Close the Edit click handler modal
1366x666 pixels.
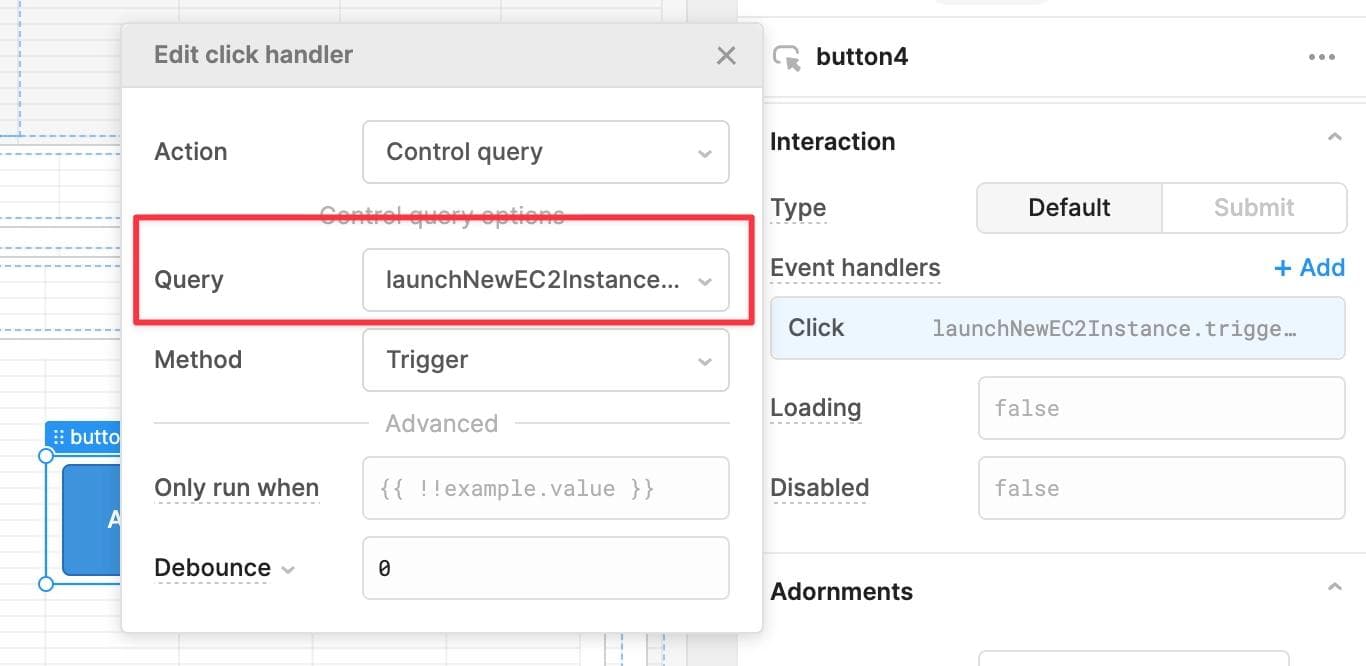726,56
